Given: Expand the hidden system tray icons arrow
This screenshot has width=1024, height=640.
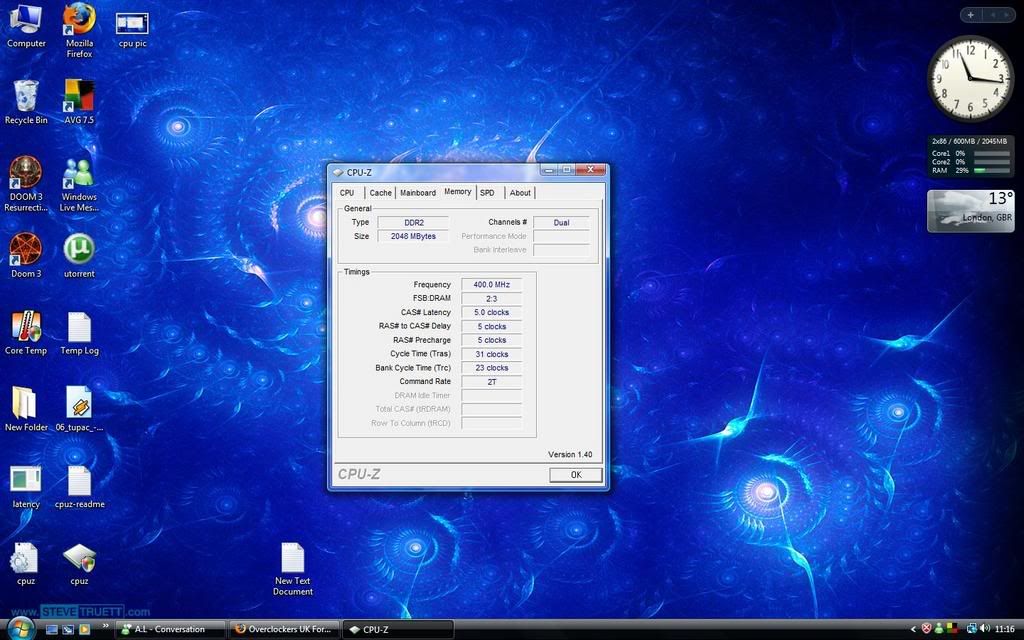Looking at the screenshot, I should click(913, 629).
